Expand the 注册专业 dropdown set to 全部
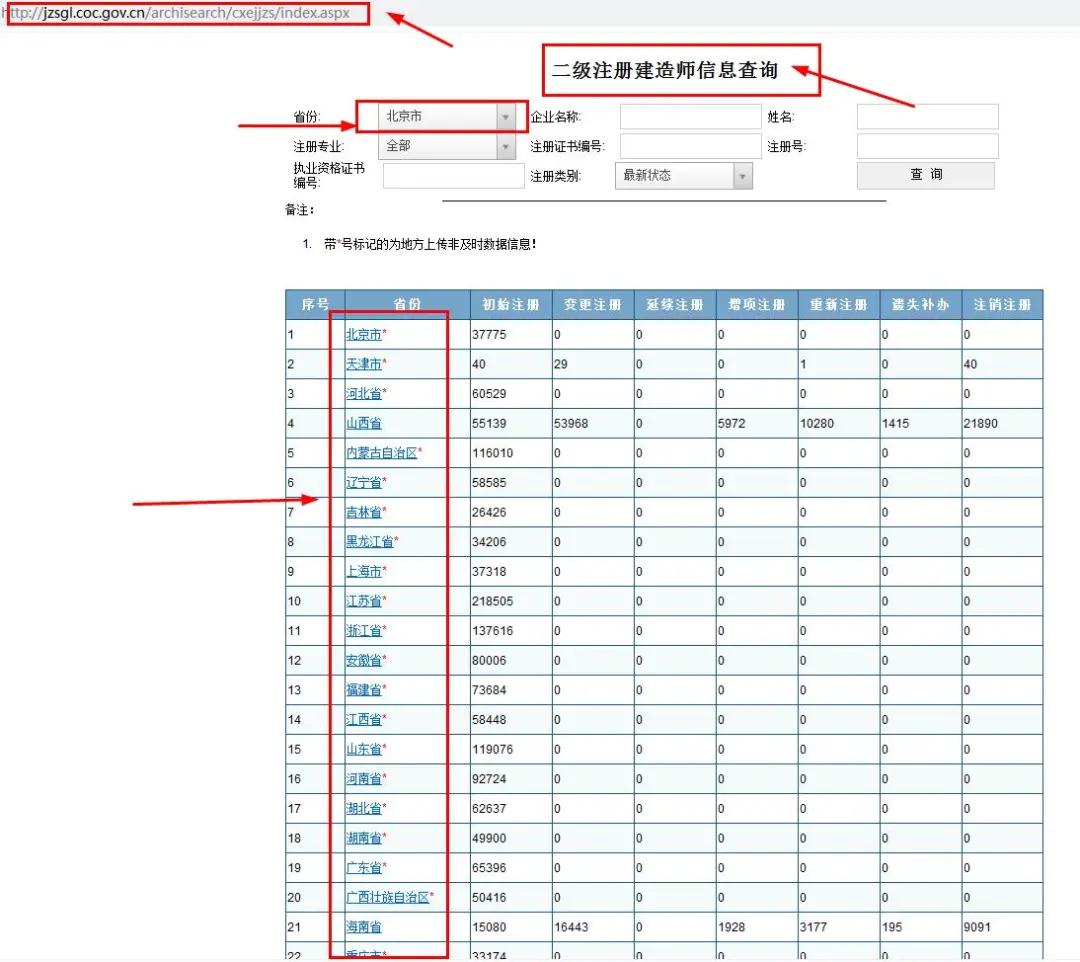This screenshot has width=1080, height=962. 446,146
